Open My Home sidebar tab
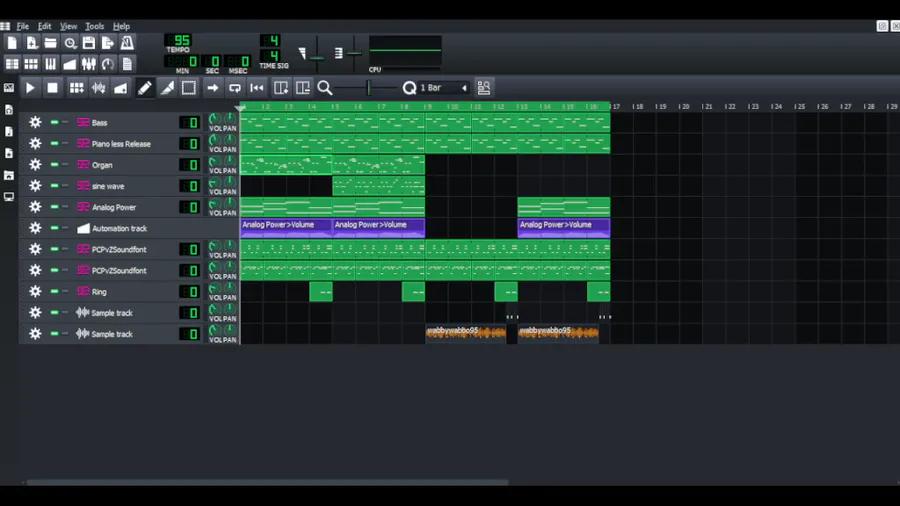The image size is (900, 506). 9,175
